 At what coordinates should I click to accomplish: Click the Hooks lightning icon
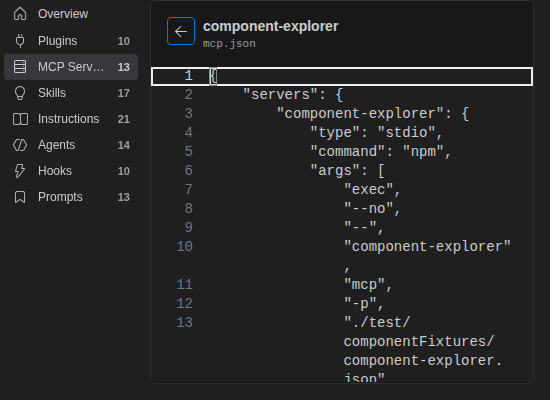(20, 171)
